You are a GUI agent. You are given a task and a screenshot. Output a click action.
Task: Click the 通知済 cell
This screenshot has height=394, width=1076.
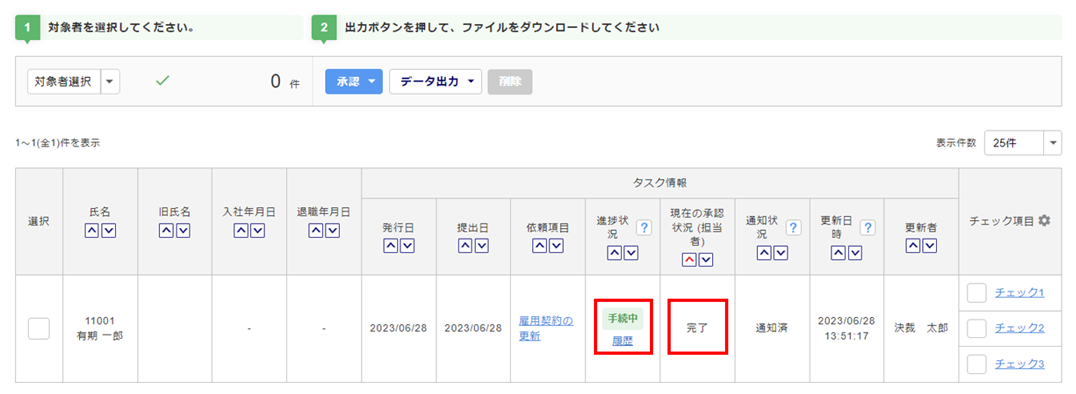[x=772, y=328]
